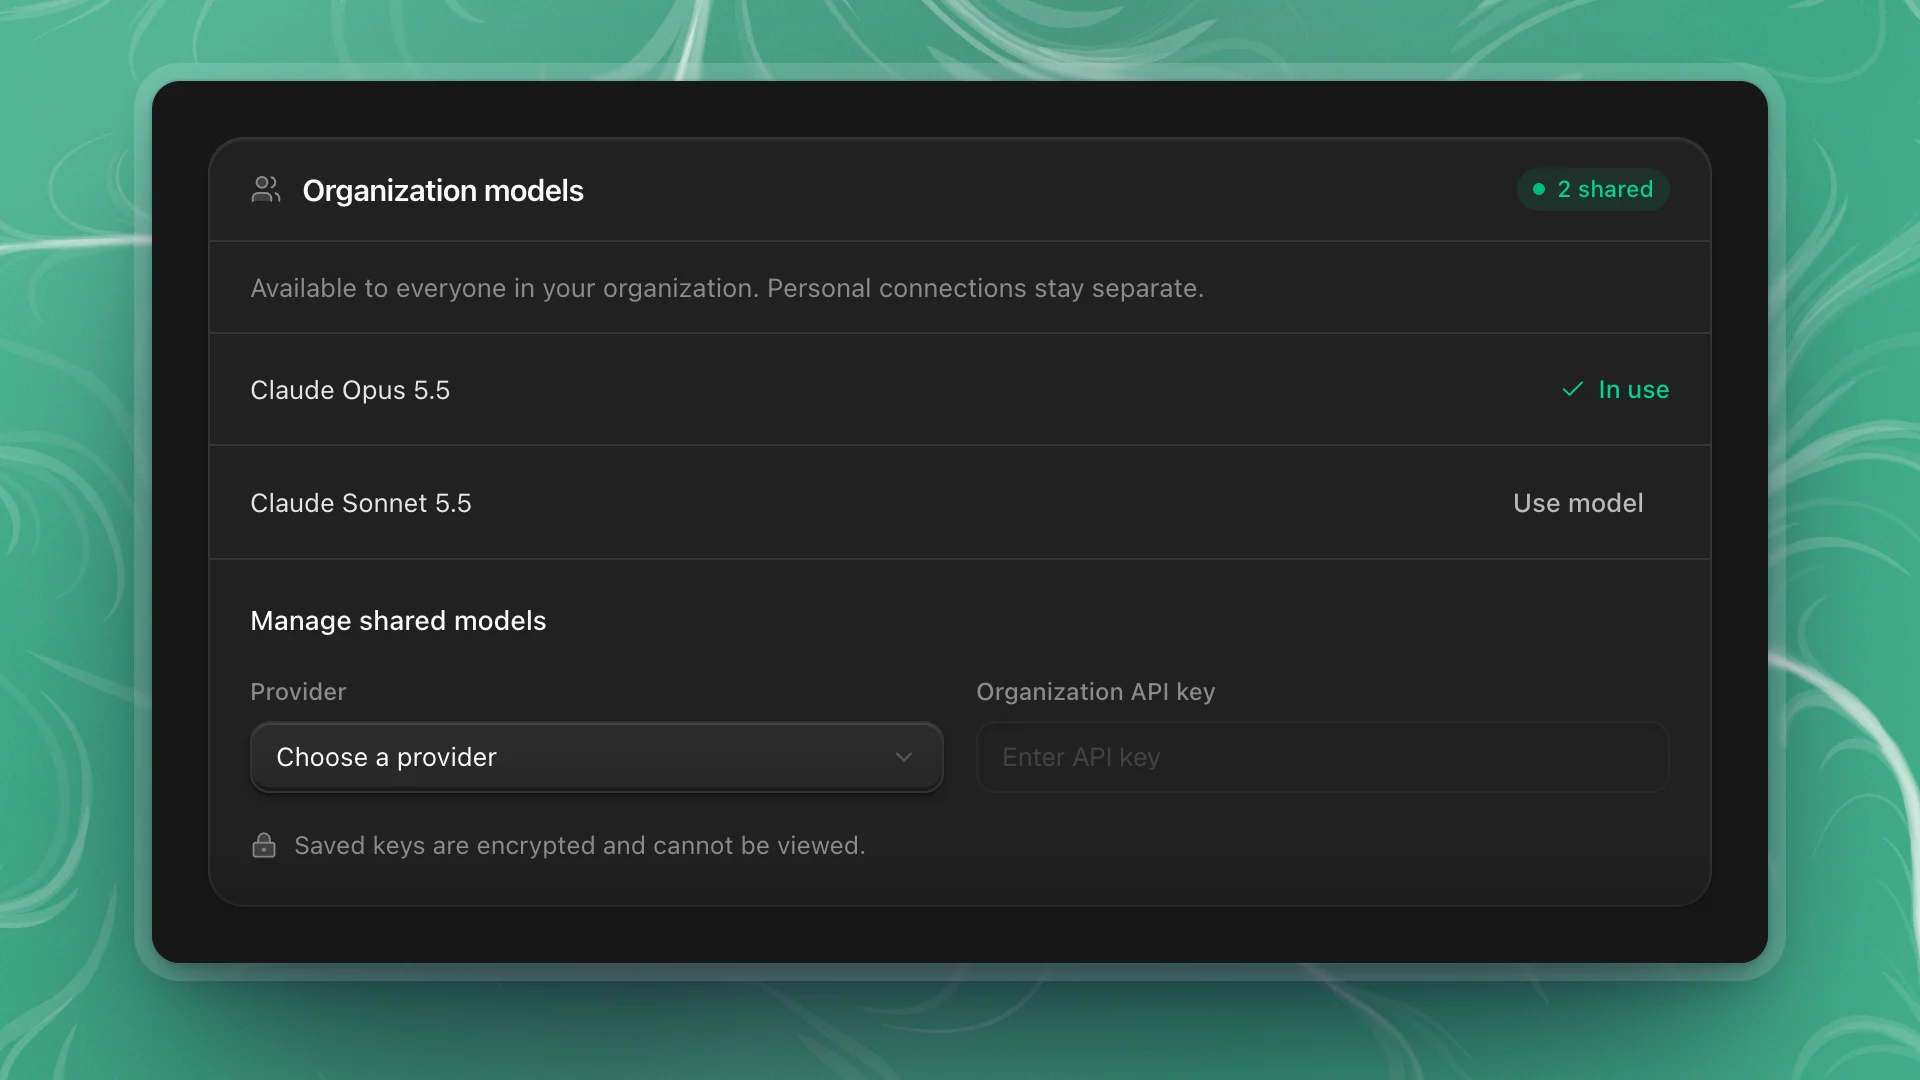Select the Claude Sonnet 5.5 row name
The image size is (1920, 1080).
[x=361, y=503]
